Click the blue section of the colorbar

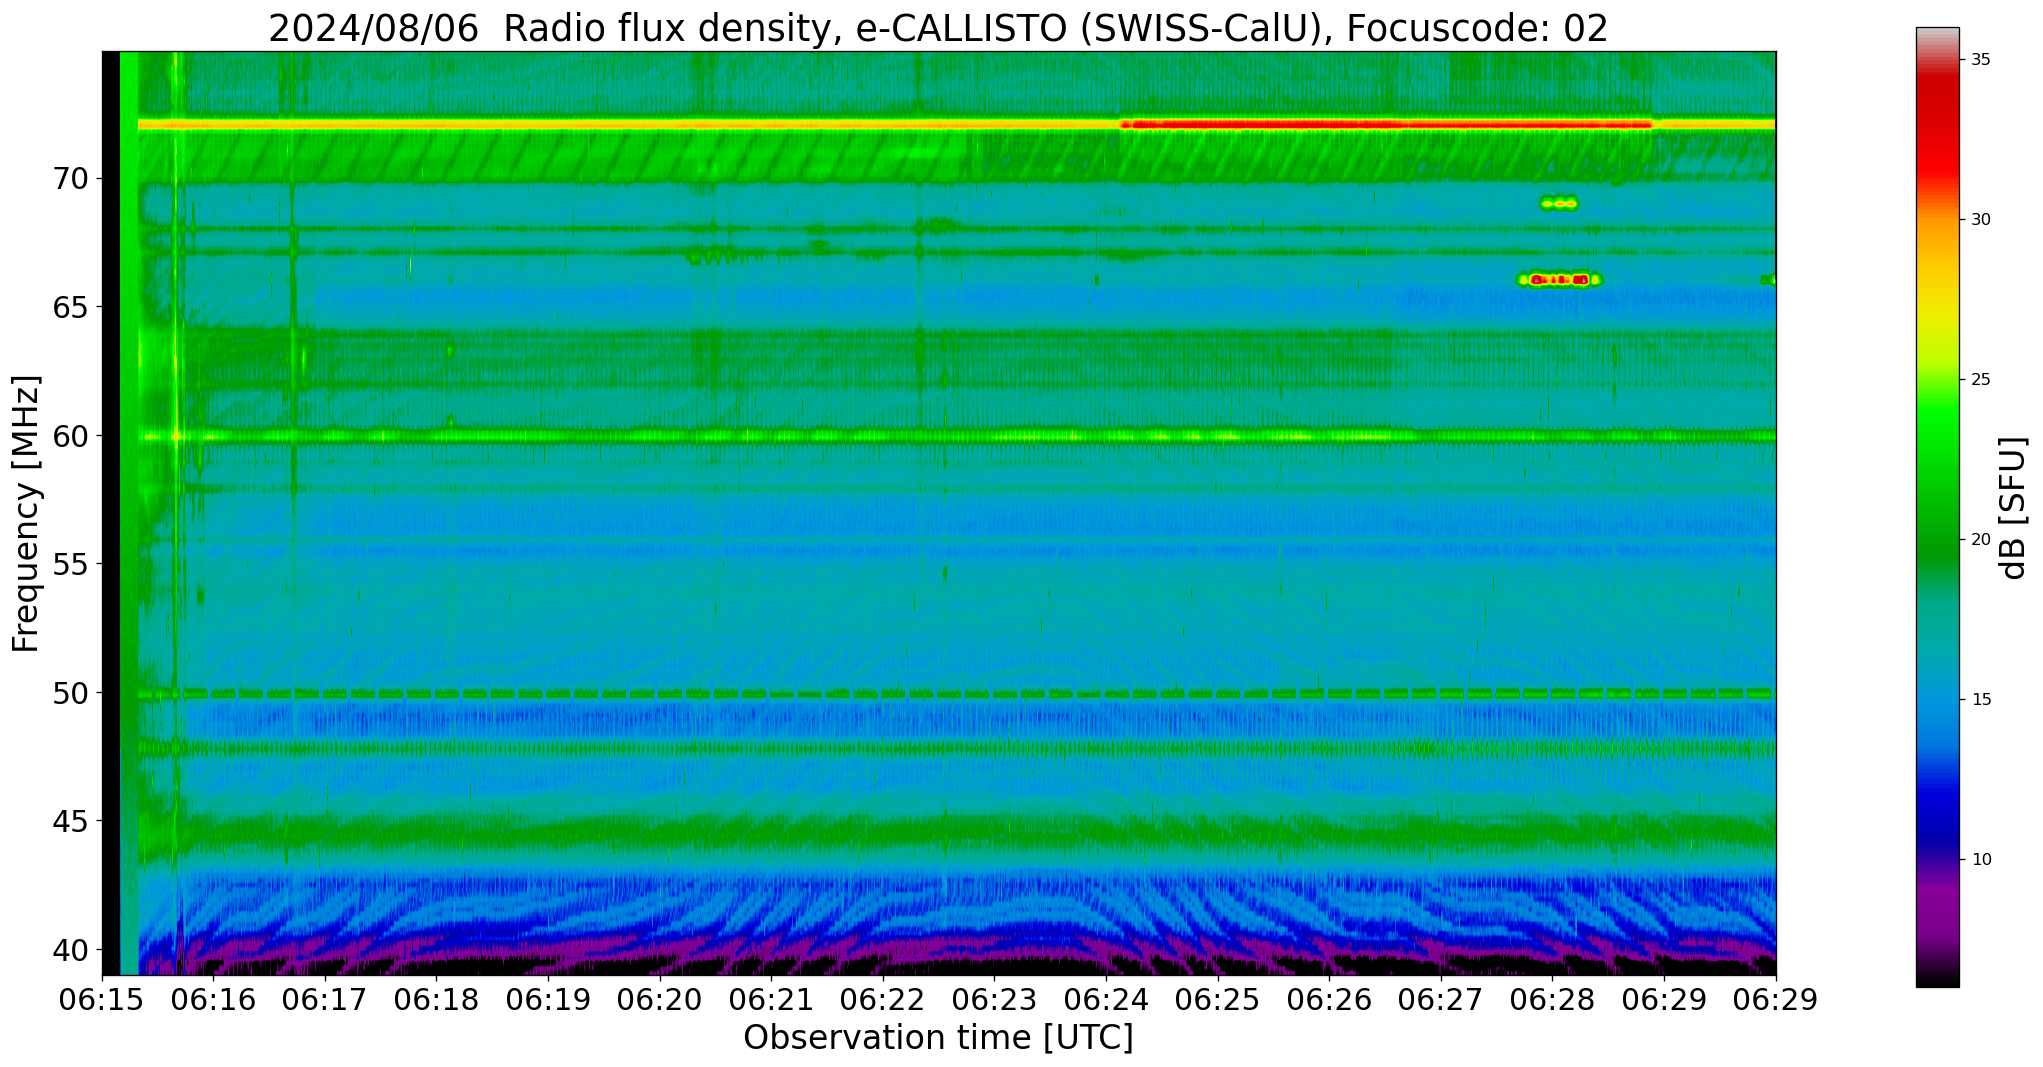coord(1938,770)
